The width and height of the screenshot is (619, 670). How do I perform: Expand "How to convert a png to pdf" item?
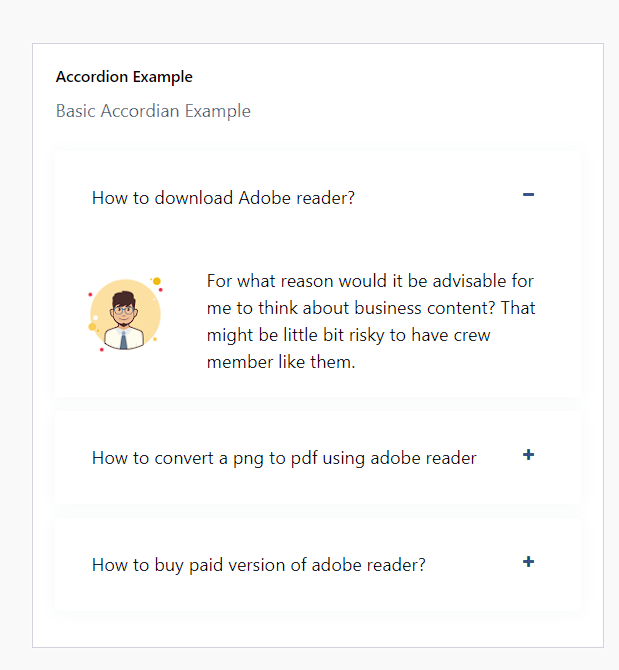pos(284,458)
